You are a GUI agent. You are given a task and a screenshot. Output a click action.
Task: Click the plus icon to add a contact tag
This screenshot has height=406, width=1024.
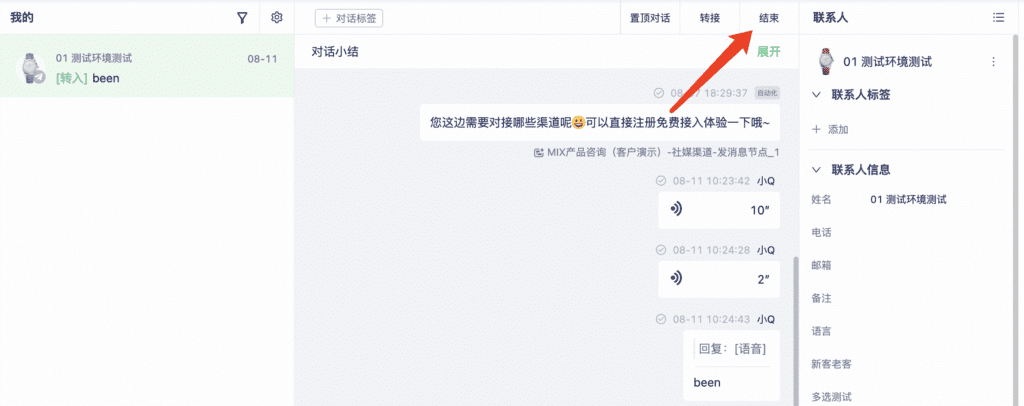pos(816,129)
